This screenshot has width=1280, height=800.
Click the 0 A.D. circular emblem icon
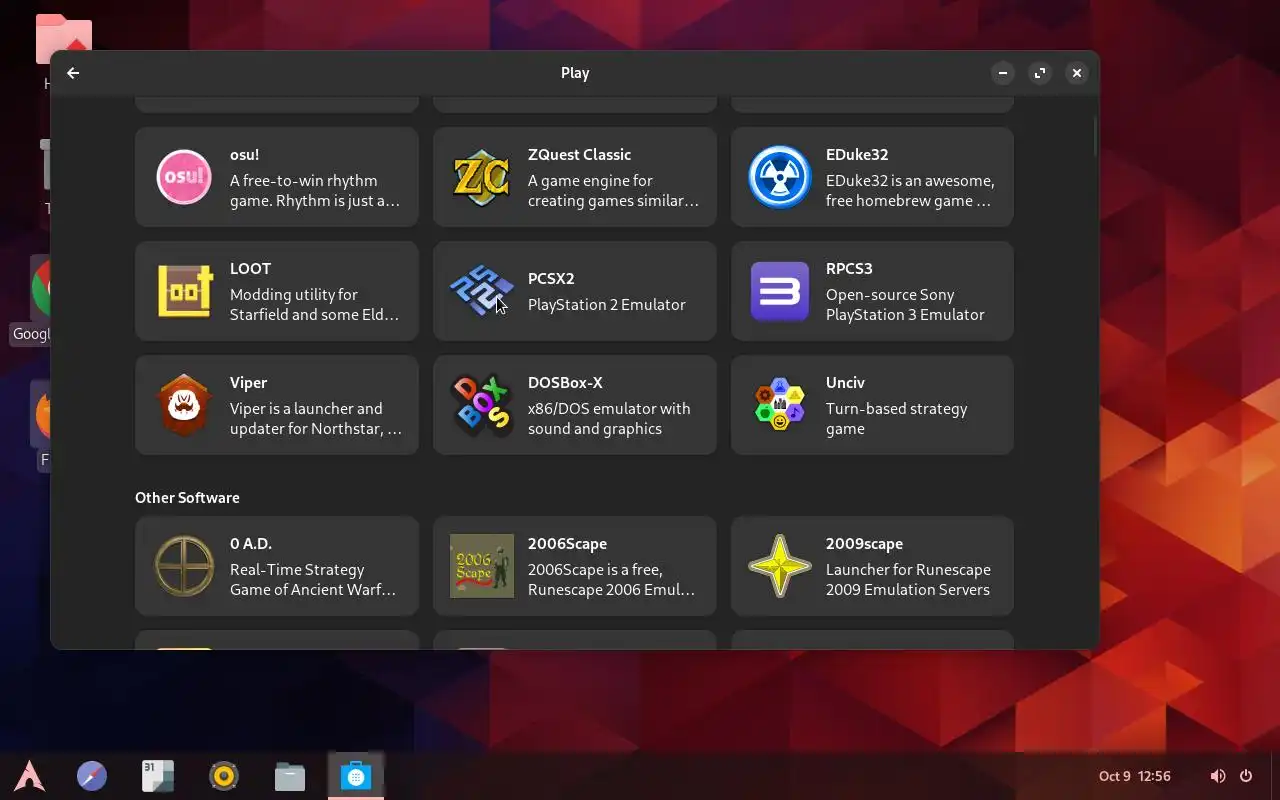pos(184,566)
